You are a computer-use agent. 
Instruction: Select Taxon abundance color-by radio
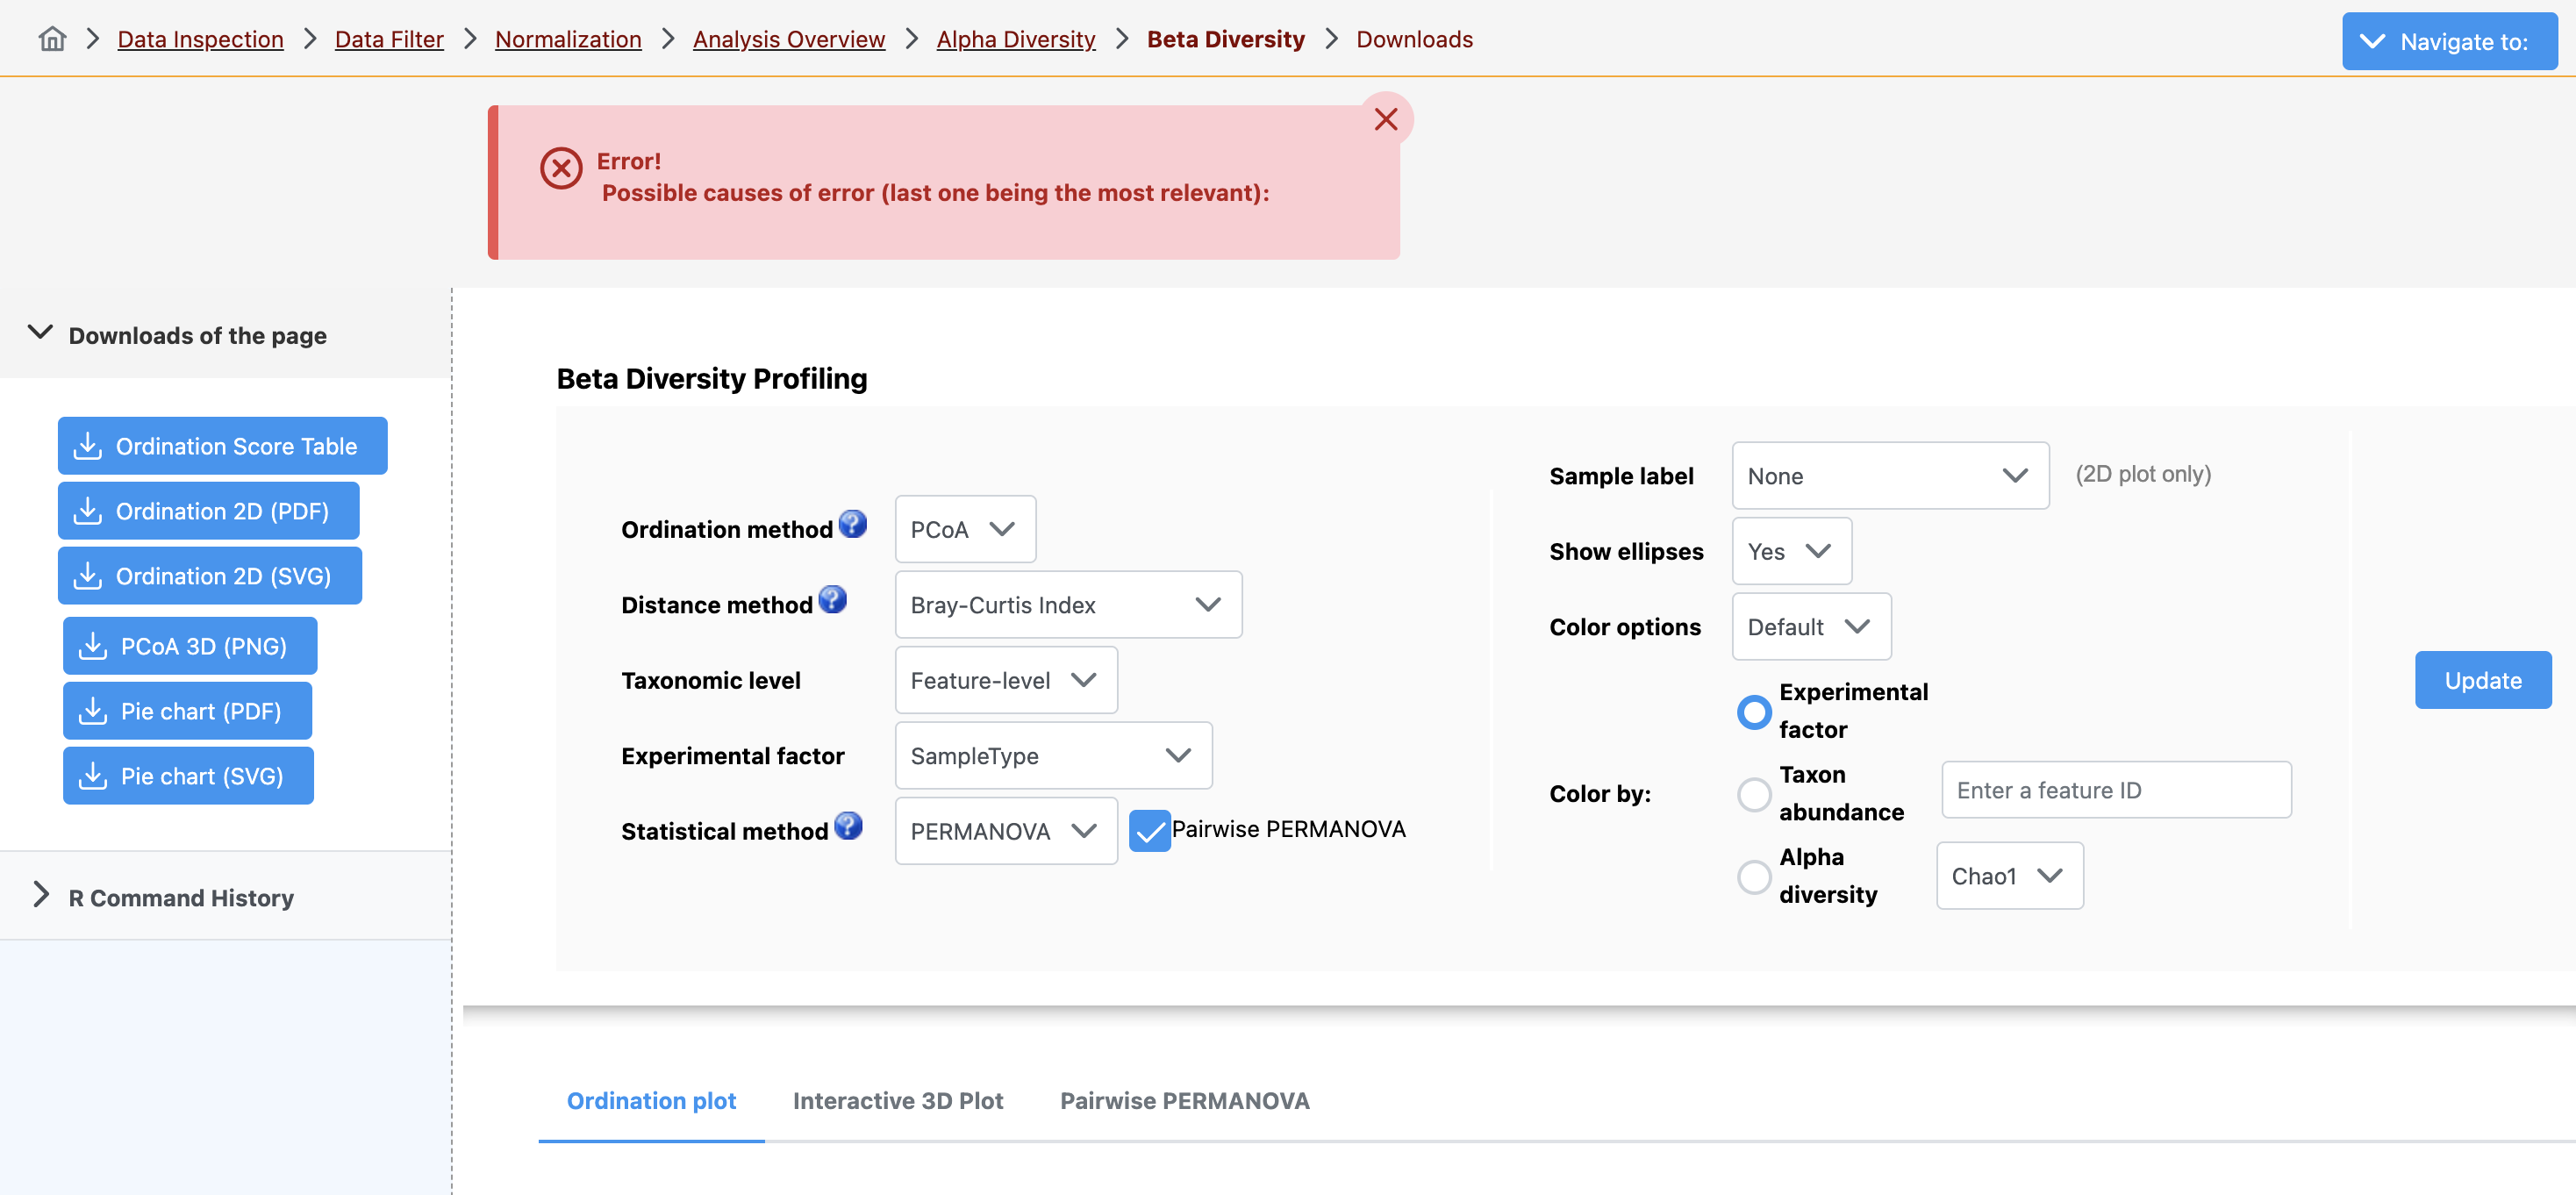(1753, 794)
